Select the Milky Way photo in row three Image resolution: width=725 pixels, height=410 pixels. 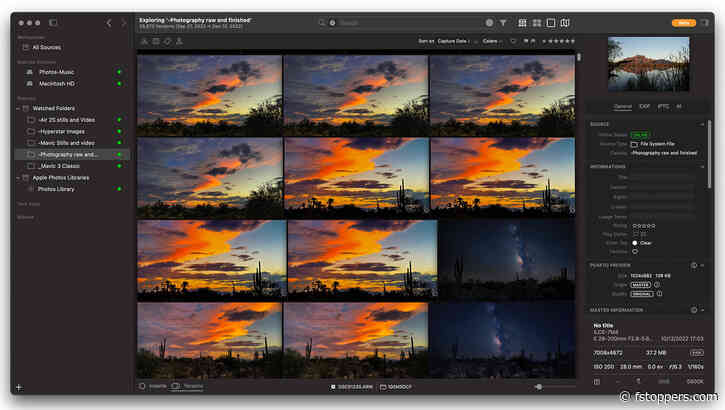click(506, 260)
